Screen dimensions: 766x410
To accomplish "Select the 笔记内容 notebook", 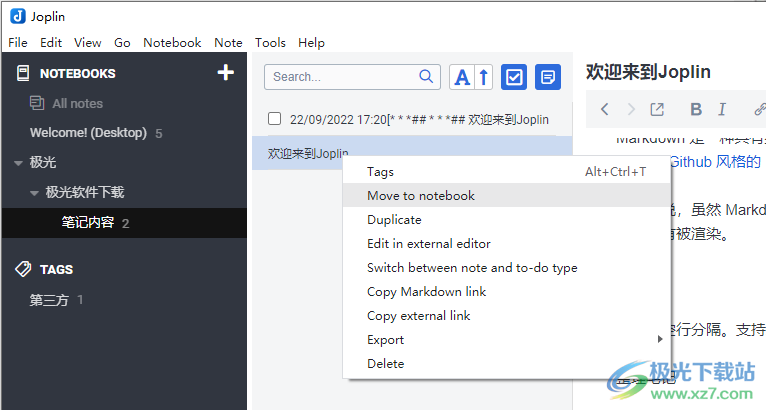I will (124, 223).
